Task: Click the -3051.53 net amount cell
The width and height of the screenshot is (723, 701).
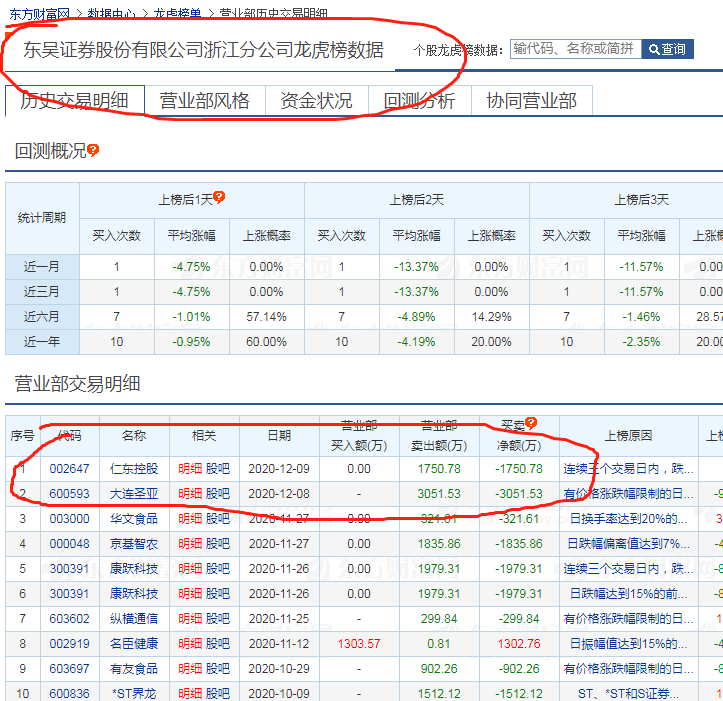Action: [x=519, y=493]
